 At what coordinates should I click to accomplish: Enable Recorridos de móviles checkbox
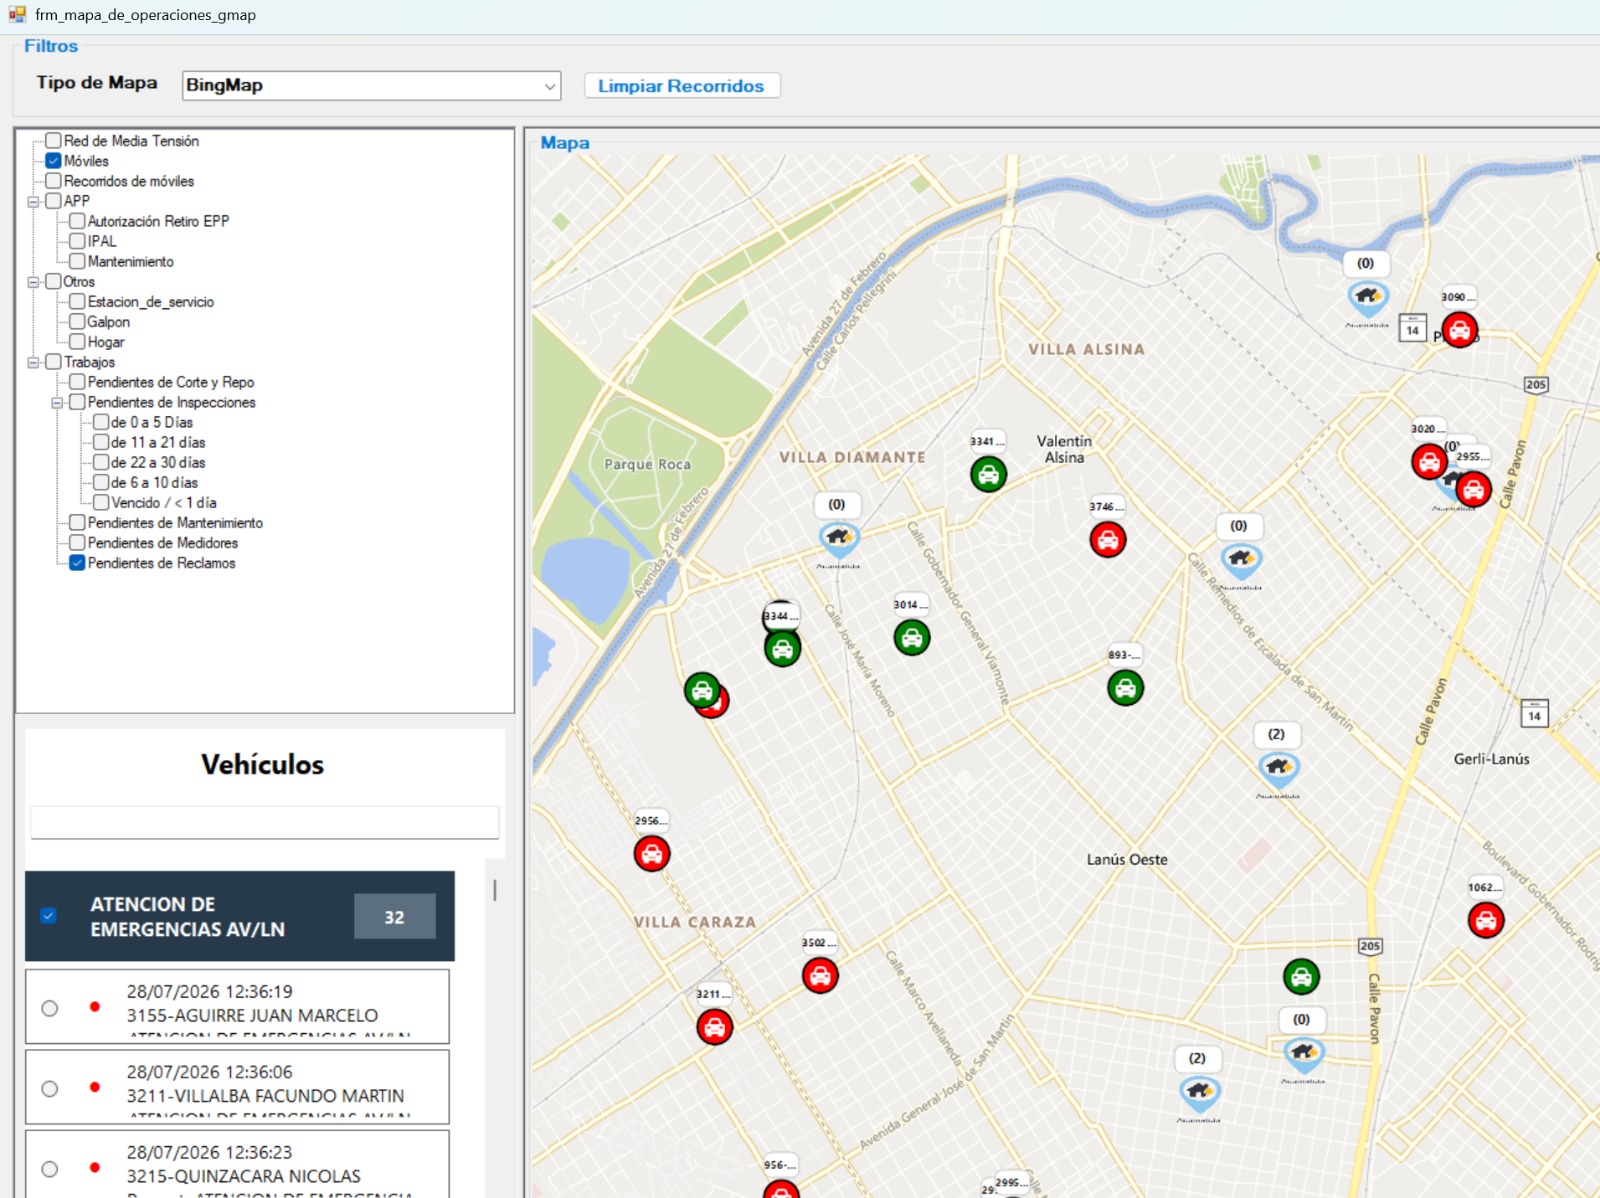click(54, 181)
